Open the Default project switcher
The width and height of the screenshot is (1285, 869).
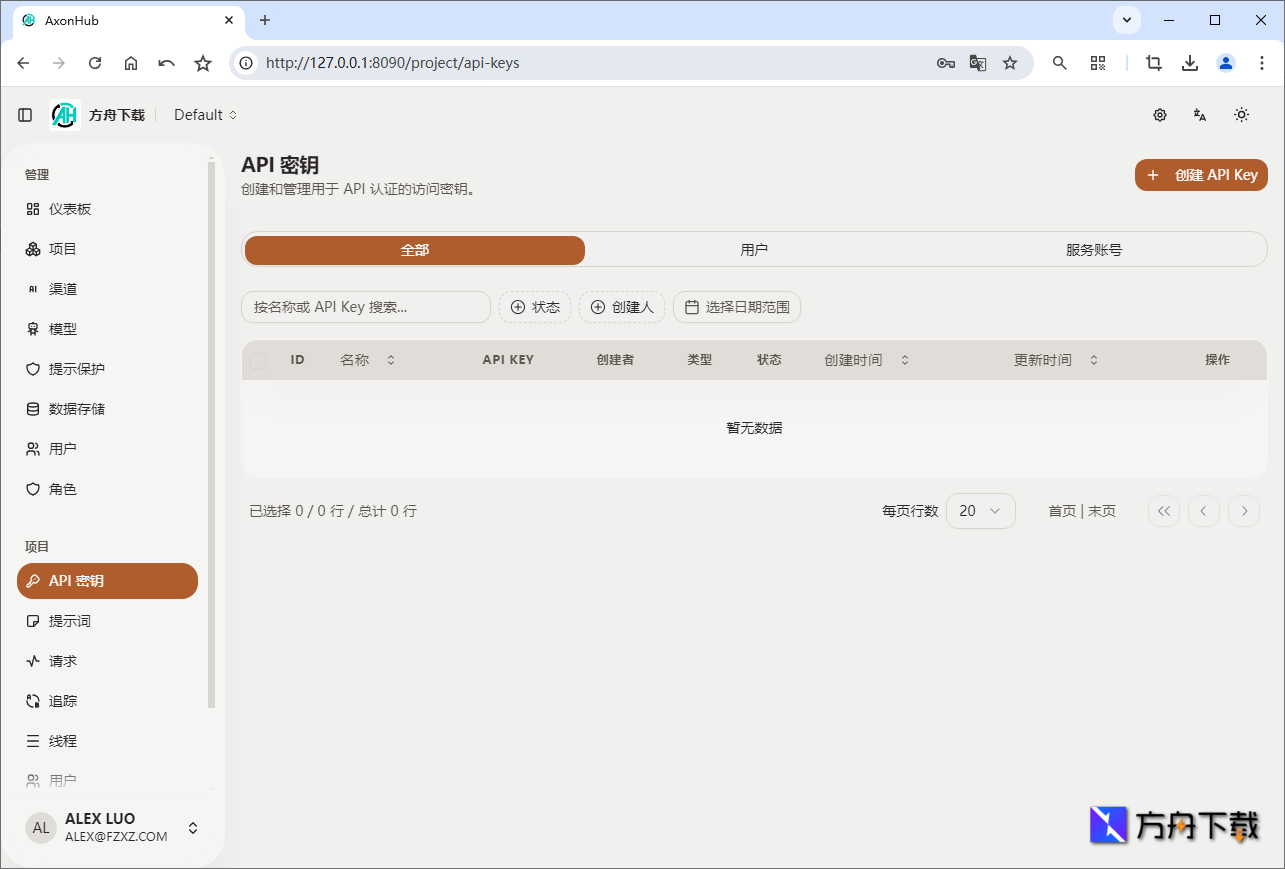pyautogui.click(x=204, y=115)
